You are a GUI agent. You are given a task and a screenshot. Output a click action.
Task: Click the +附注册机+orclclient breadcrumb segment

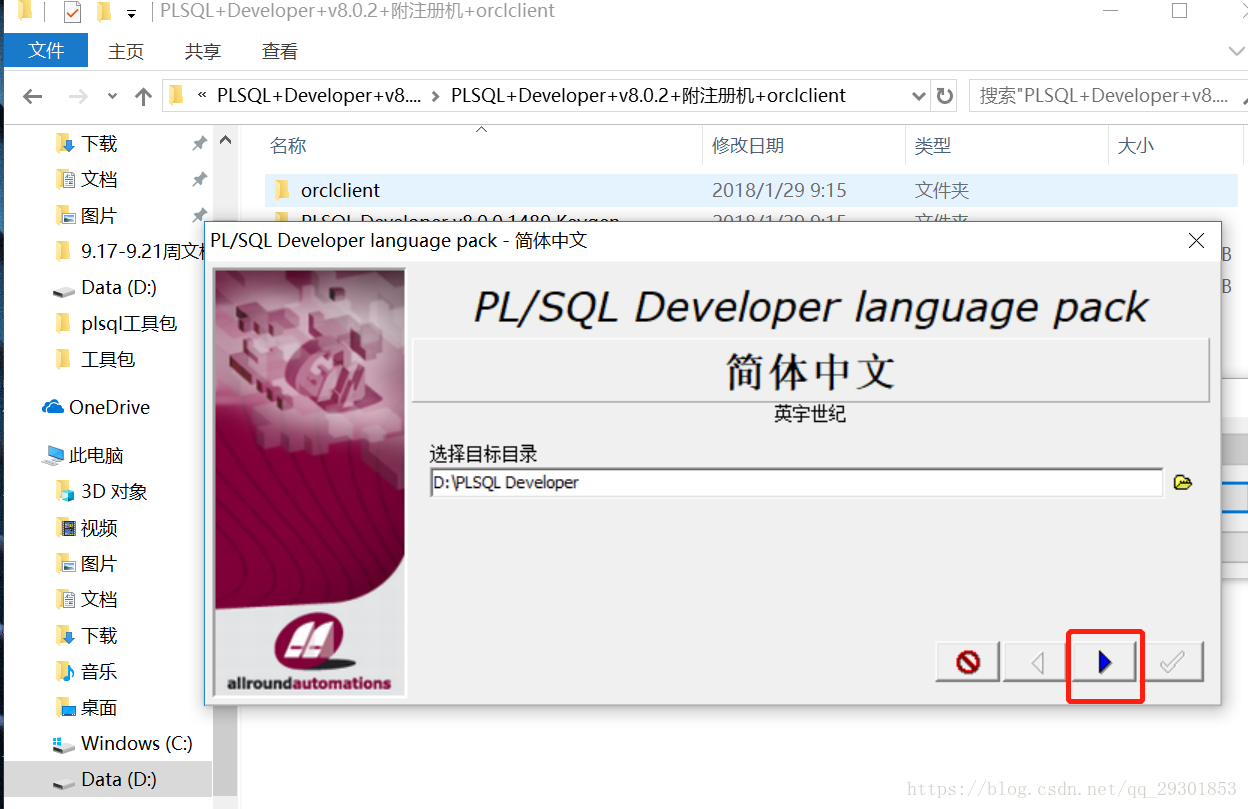tap(648, 96)
